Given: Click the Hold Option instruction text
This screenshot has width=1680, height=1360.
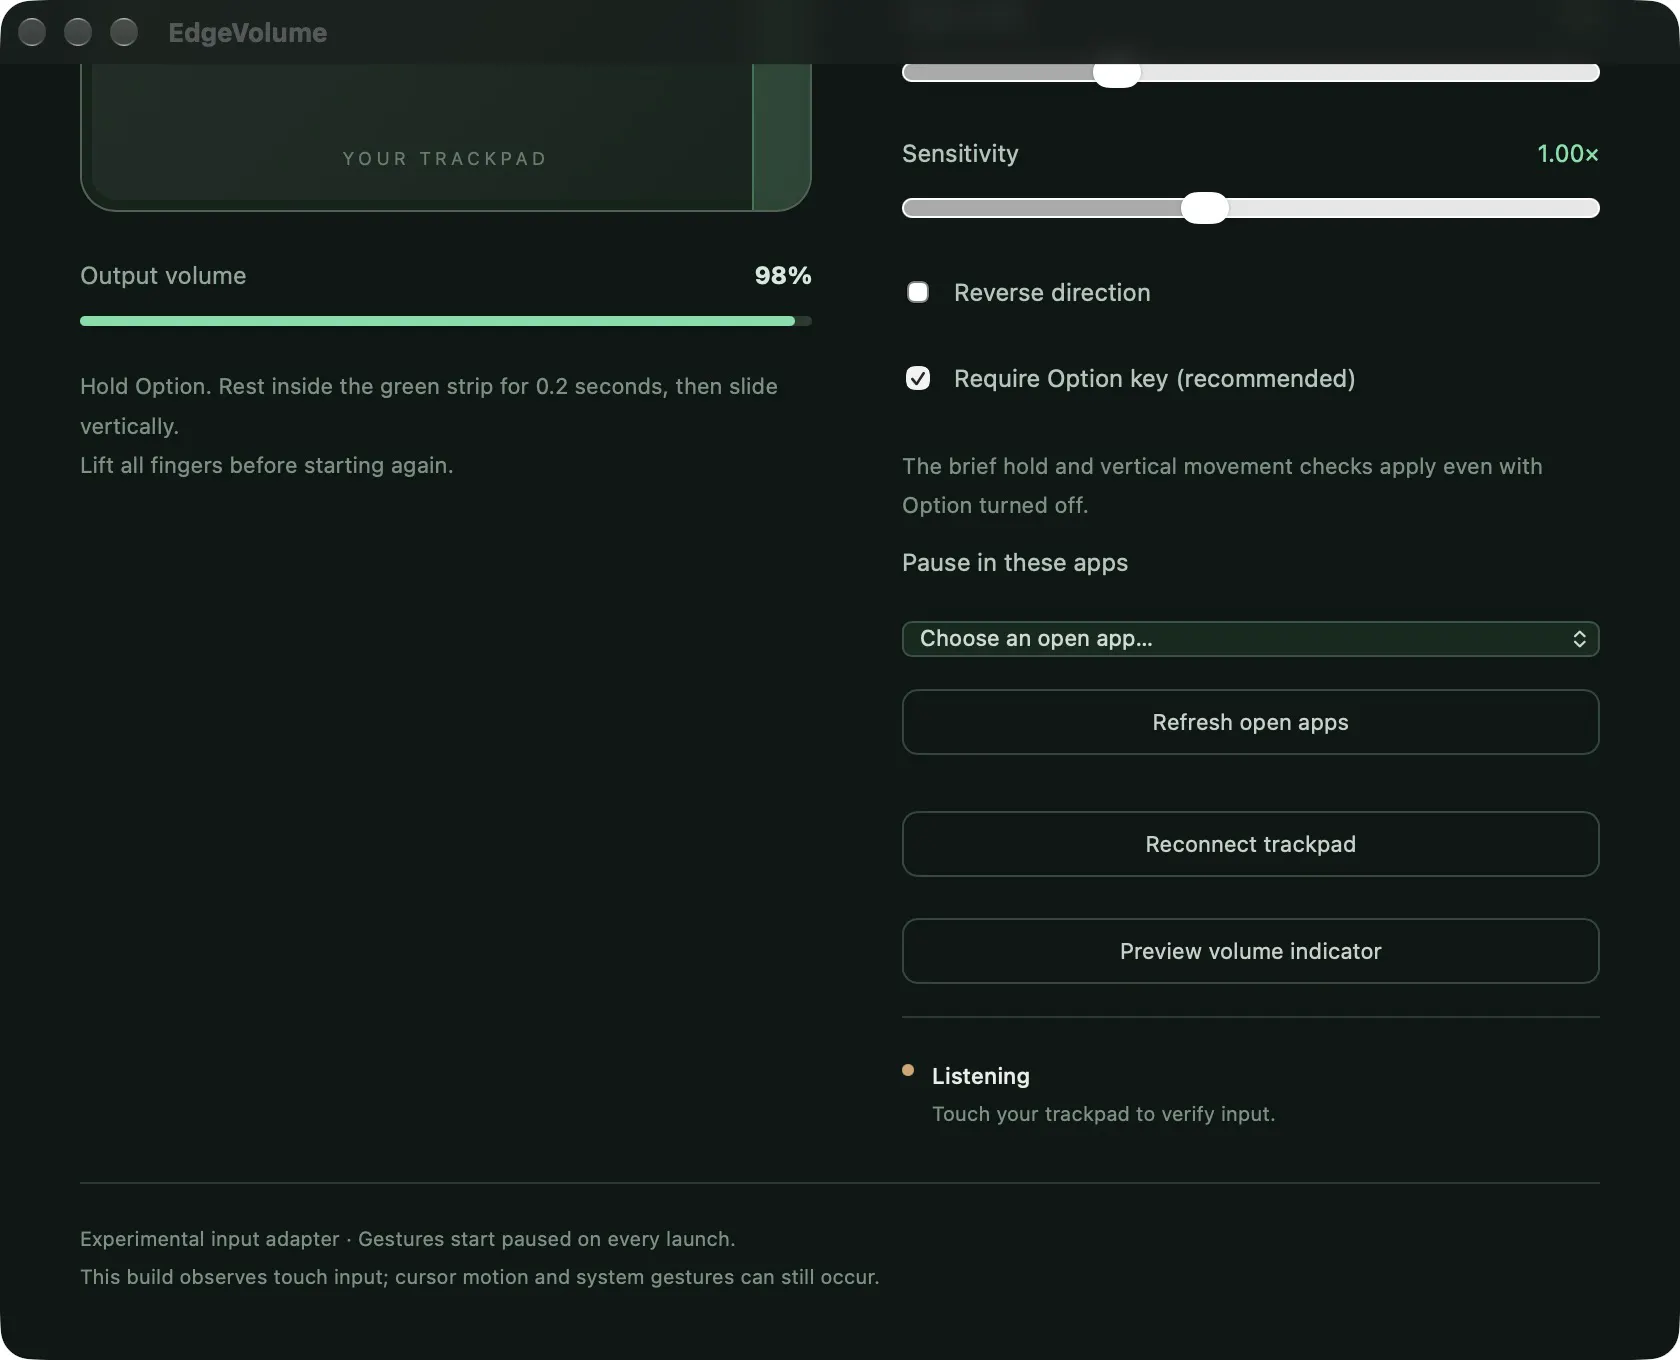Looking at the screenshot, I should (429, 406).
